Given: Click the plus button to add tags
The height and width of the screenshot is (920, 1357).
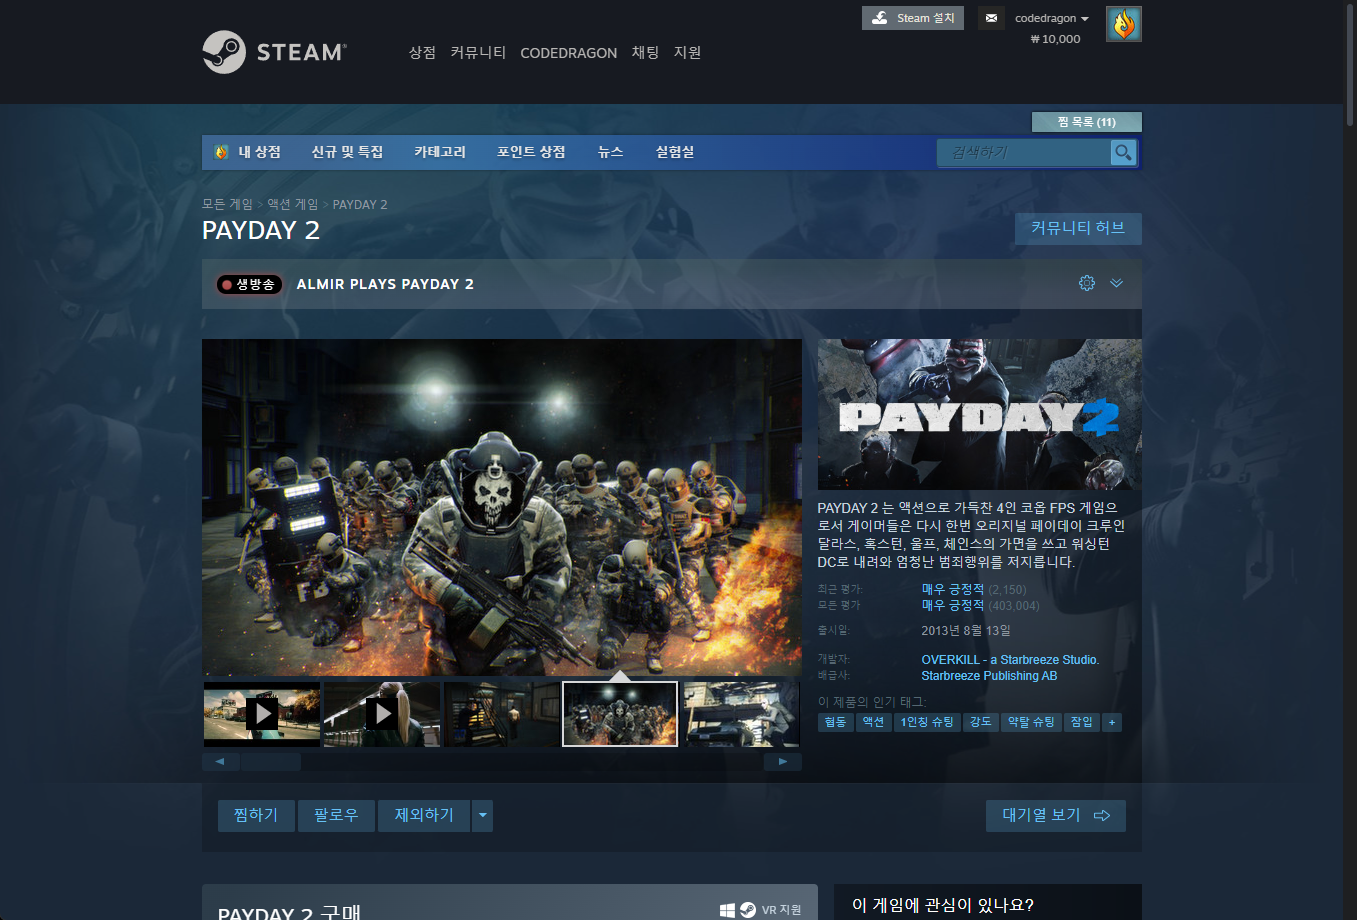Looking at the screenshot, I should tap(1112, 722).
